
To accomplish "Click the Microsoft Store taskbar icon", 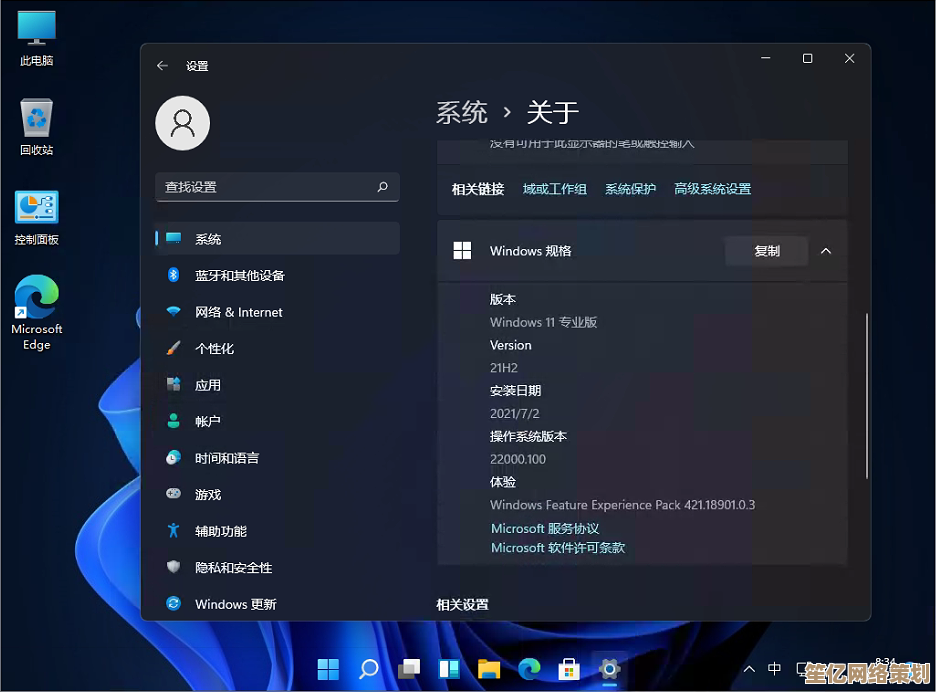I will [x=569, y=668].
